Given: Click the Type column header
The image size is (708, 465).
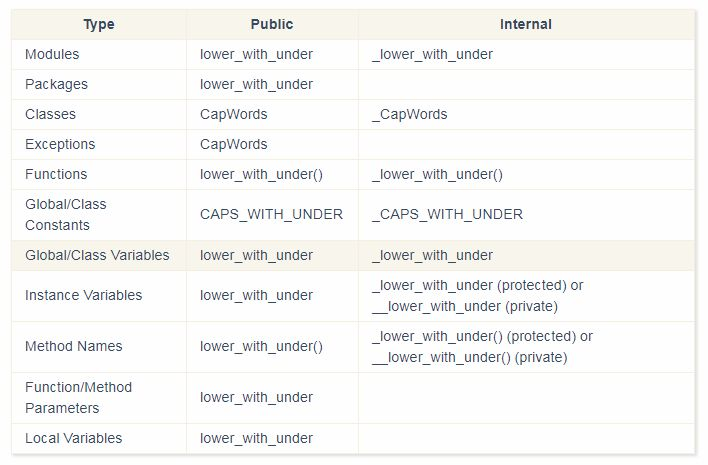Looking at the screenshot, I should tap(98, 24).
